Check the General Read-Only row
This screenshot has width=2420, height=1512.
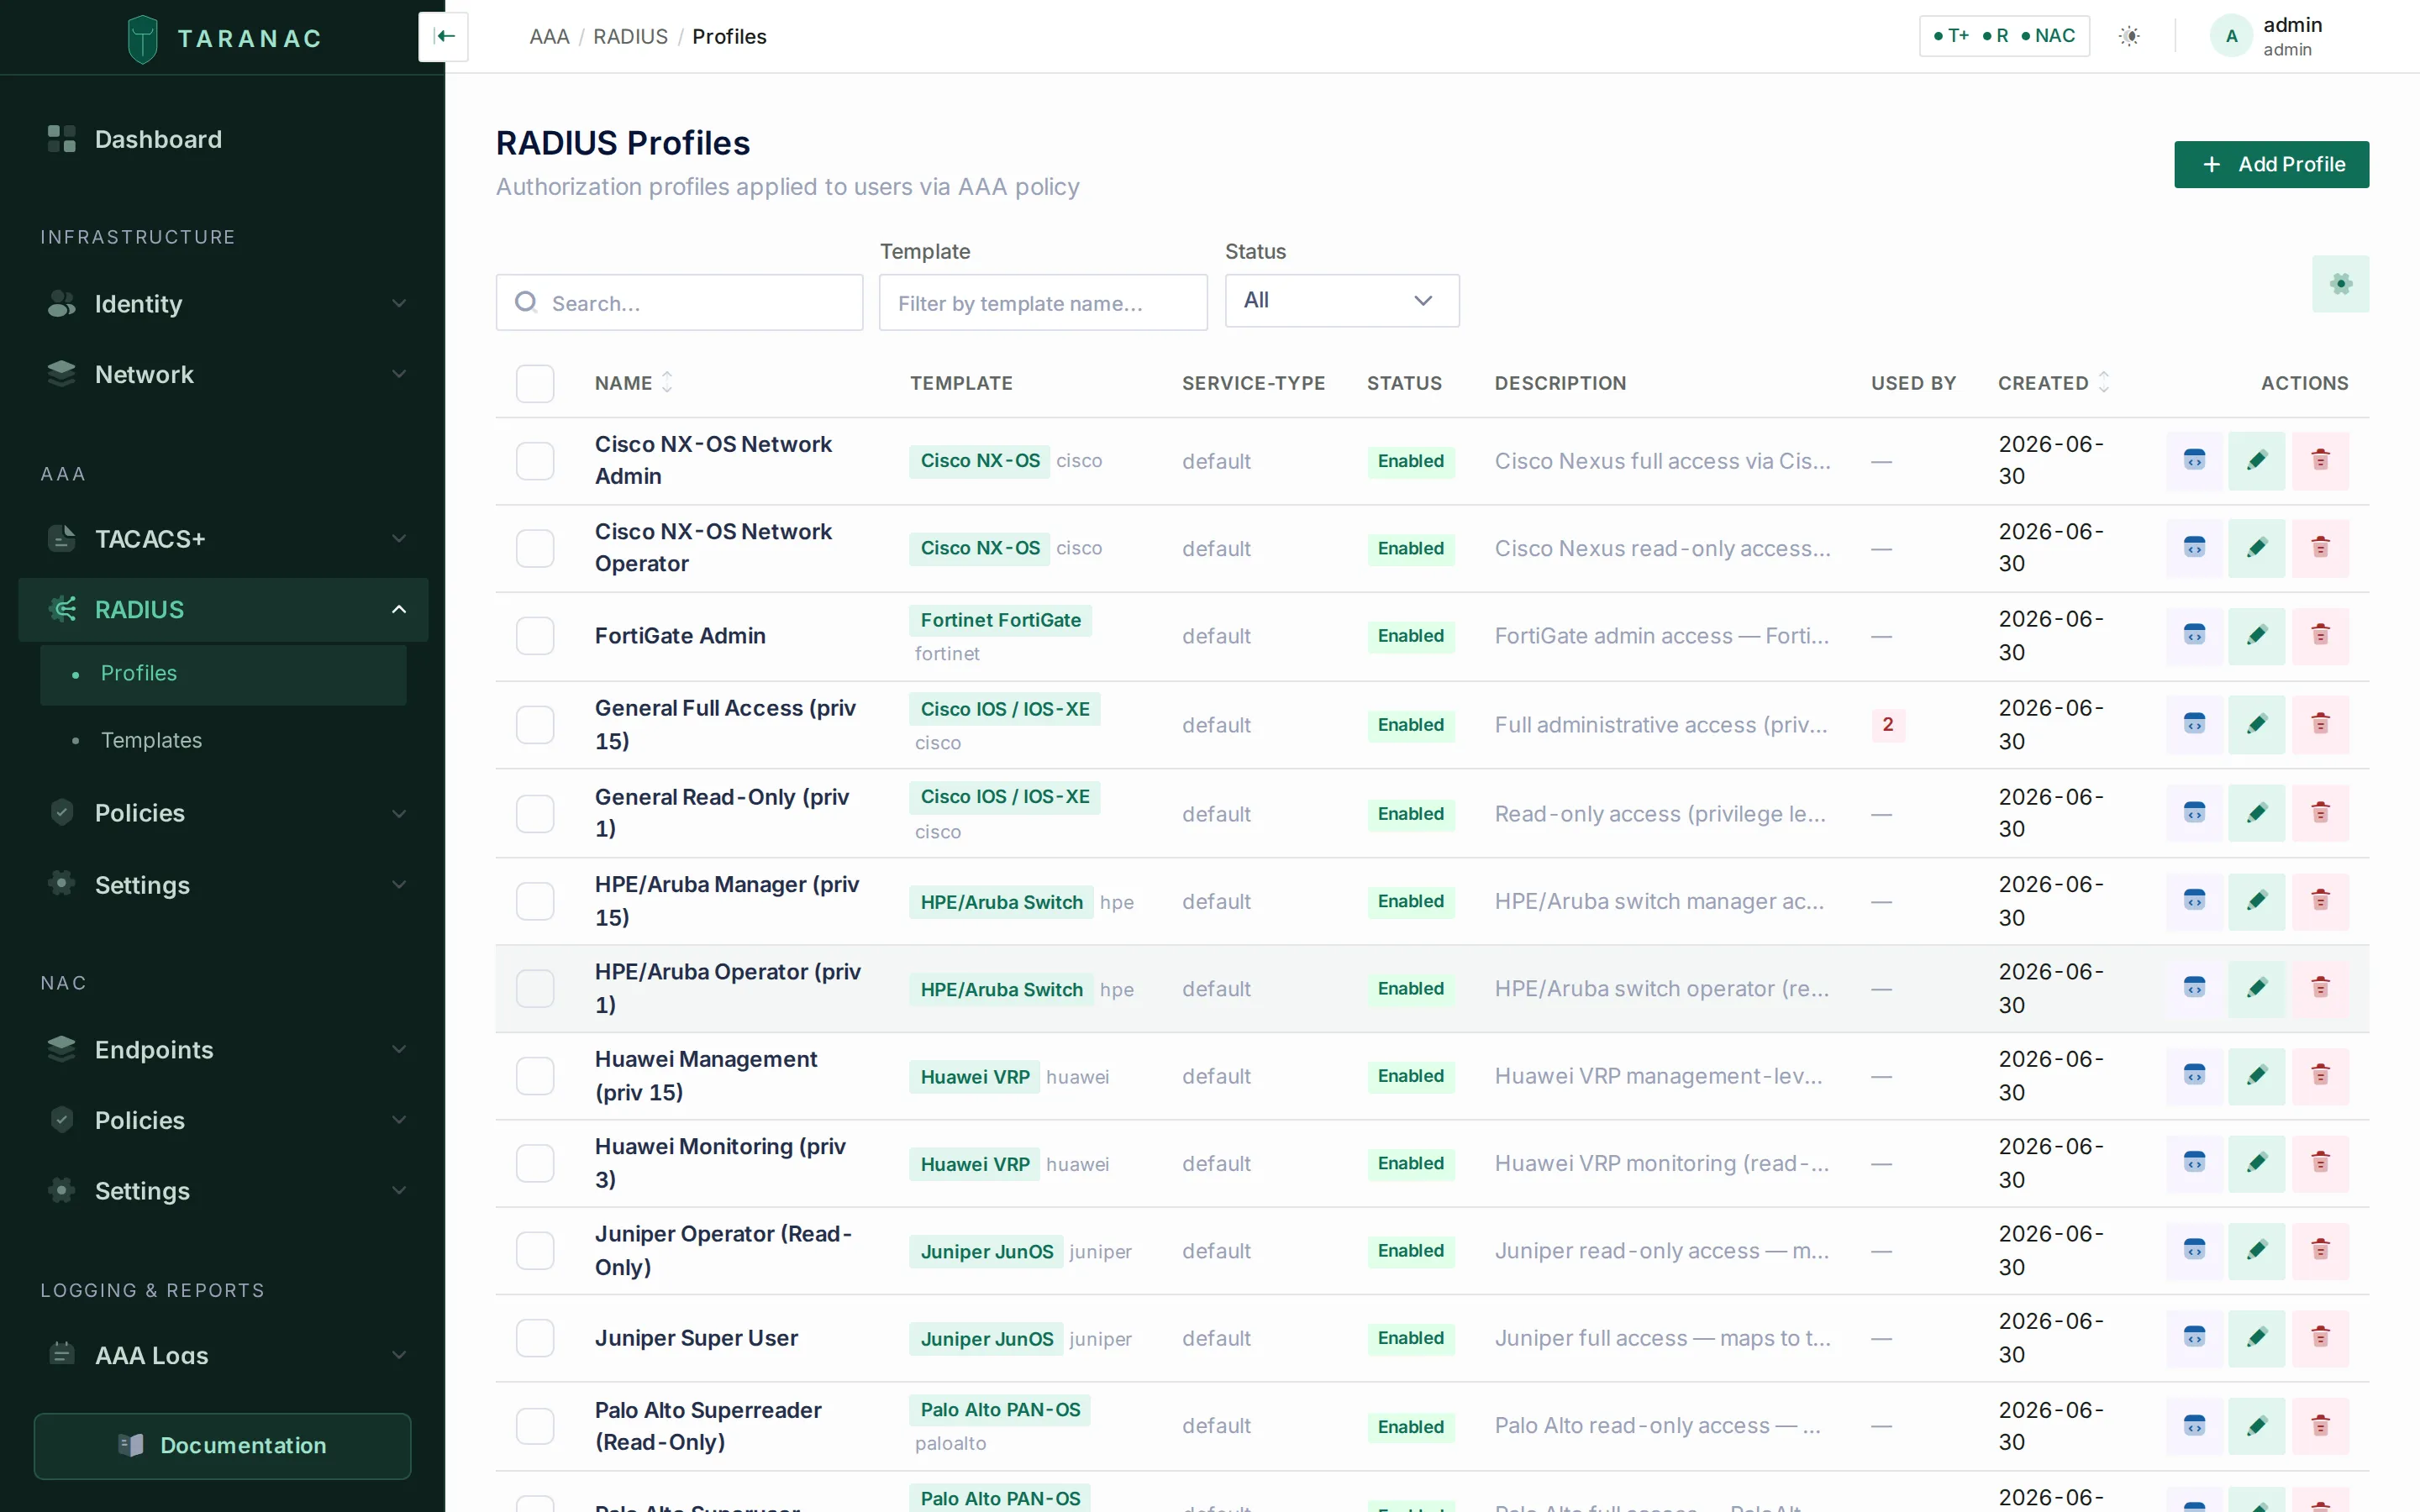click(x=535, y=814)
